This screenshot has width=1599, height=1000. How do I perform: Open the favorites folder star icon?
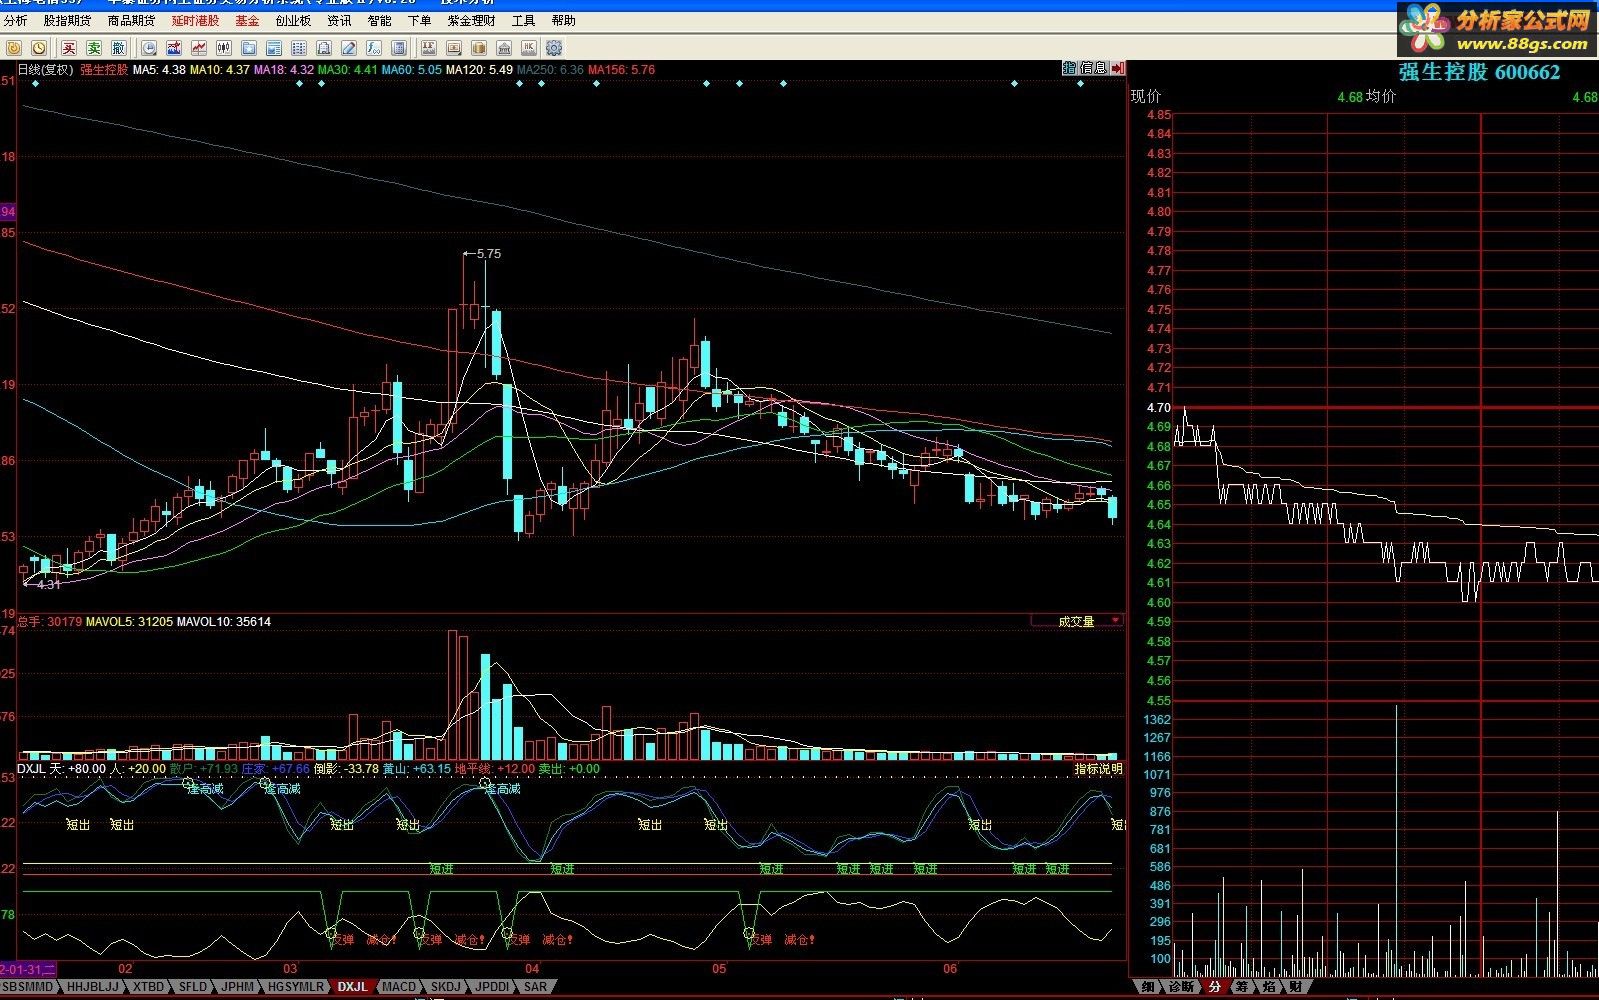[x=249, y=48]
